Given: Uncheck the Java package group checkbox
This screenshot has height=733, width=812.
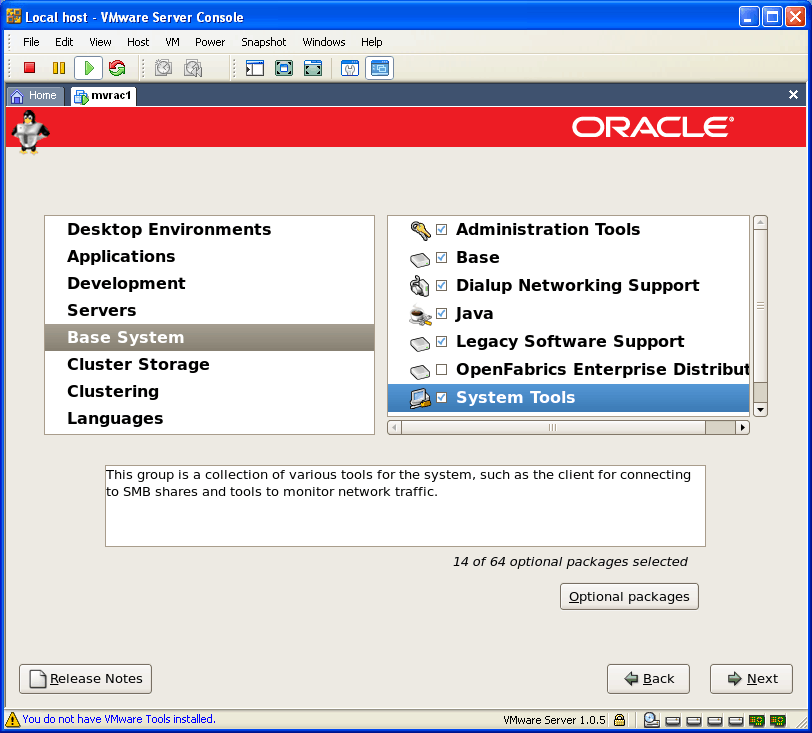Looking at the screenshot, I should (441, 314).
